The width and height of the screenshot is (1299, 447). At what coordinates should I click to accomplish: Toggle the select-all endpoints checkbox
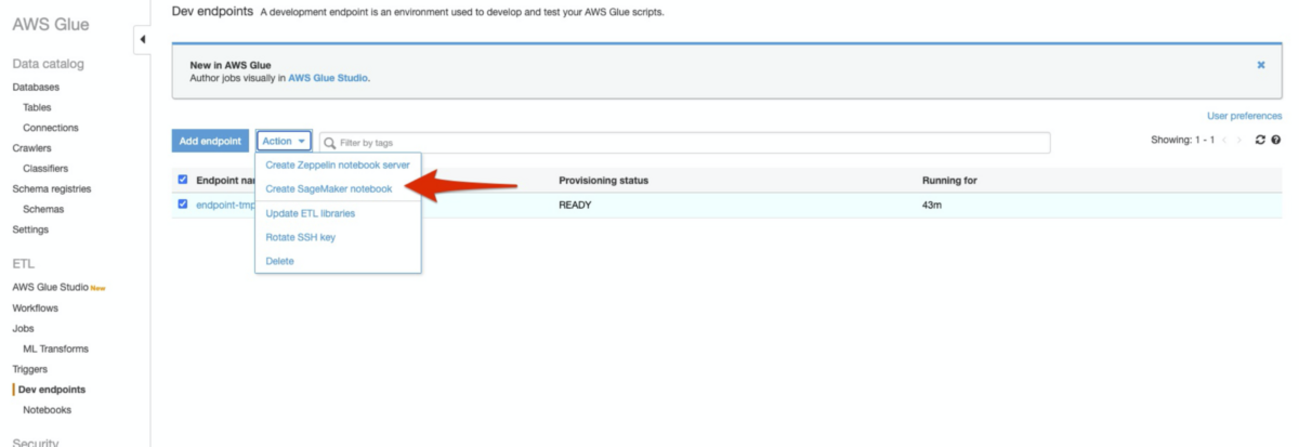[x=182, y=180]
